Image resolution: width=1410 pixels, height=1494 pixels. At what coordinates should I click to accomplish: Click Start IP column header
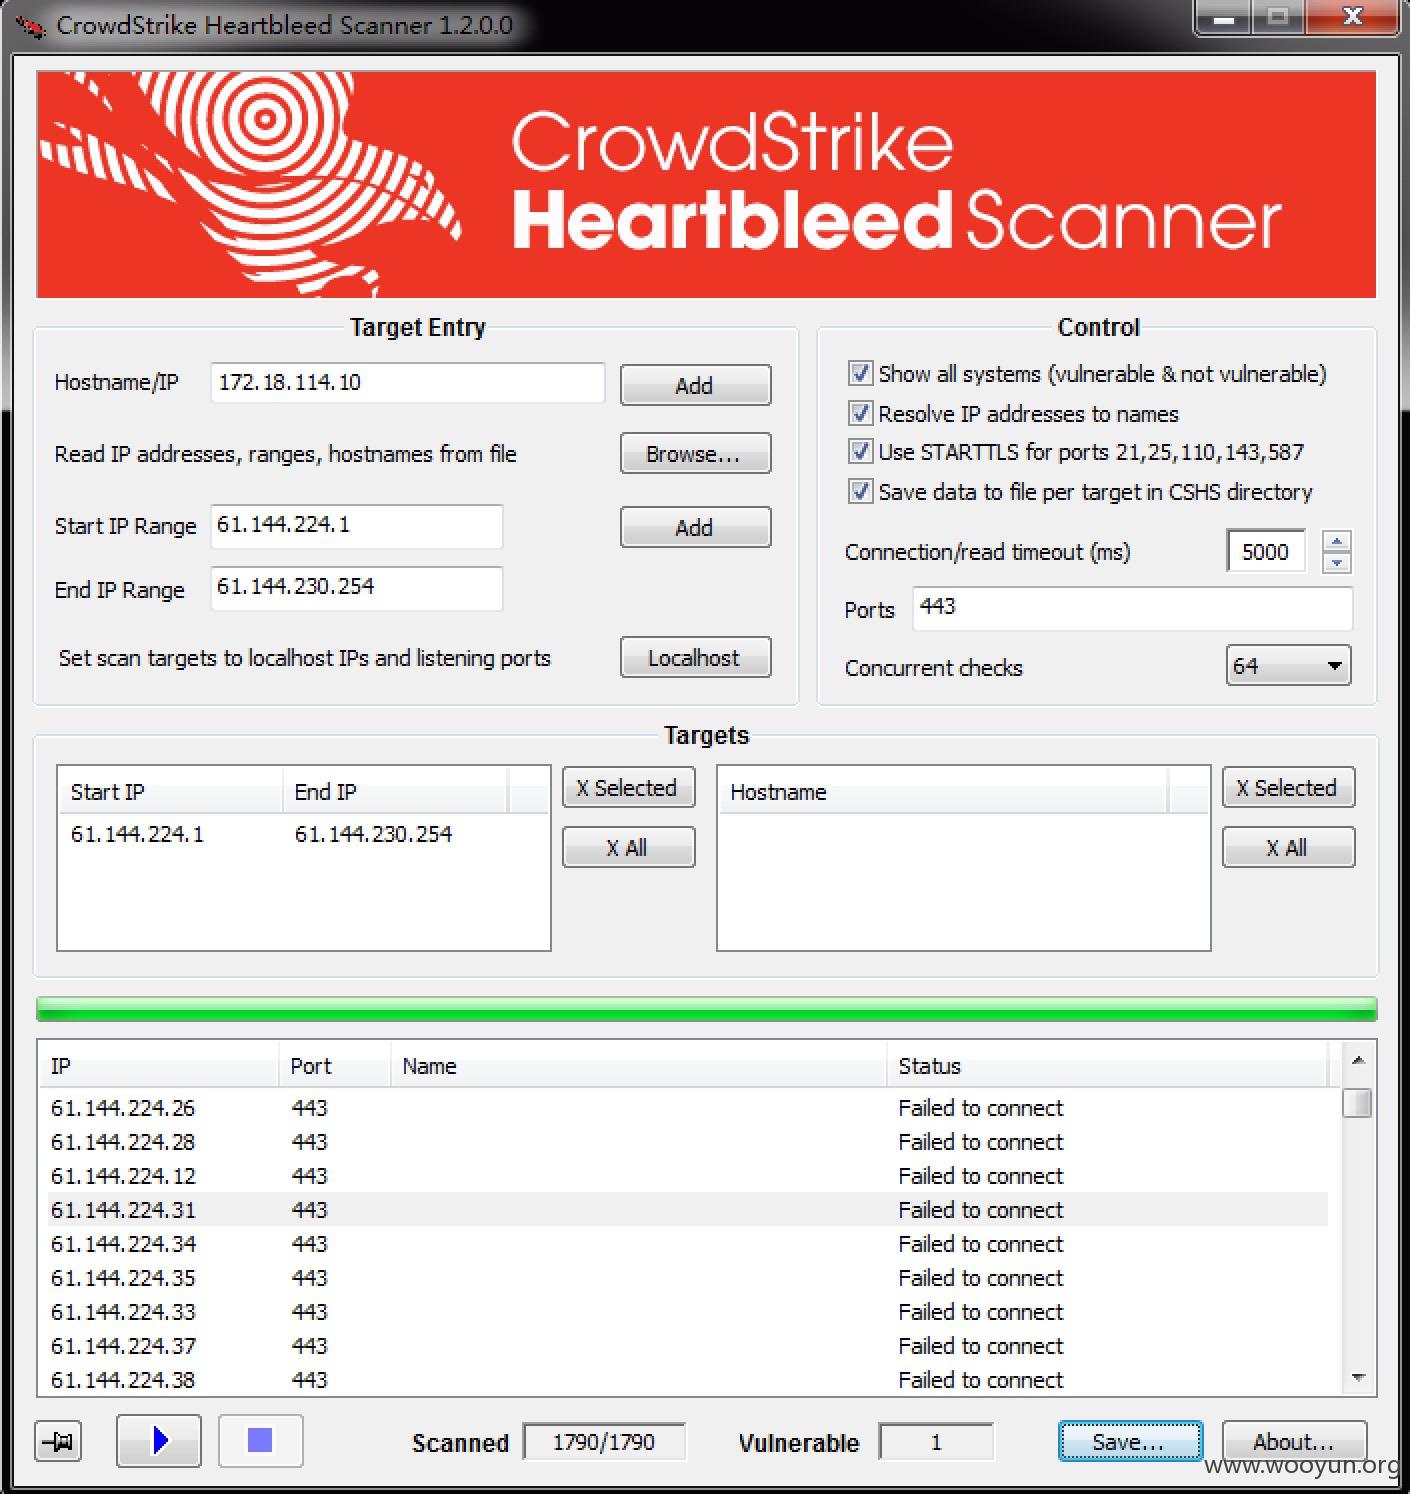[x=171, y=791]
